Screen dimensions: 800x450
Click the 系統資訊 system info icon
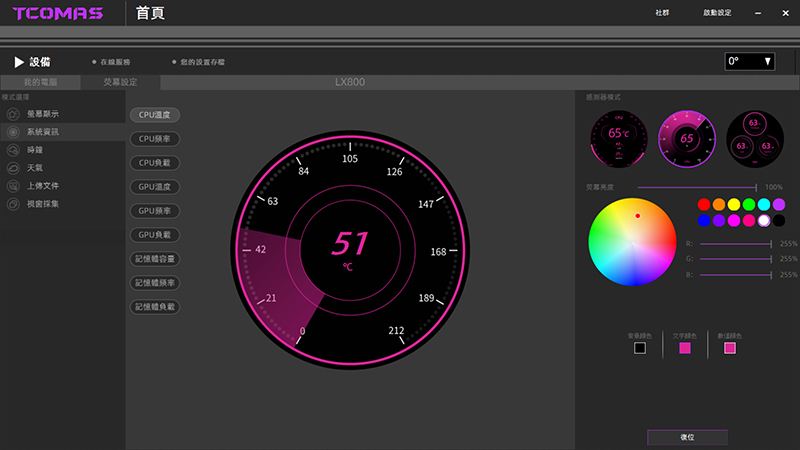coord(13,132)
